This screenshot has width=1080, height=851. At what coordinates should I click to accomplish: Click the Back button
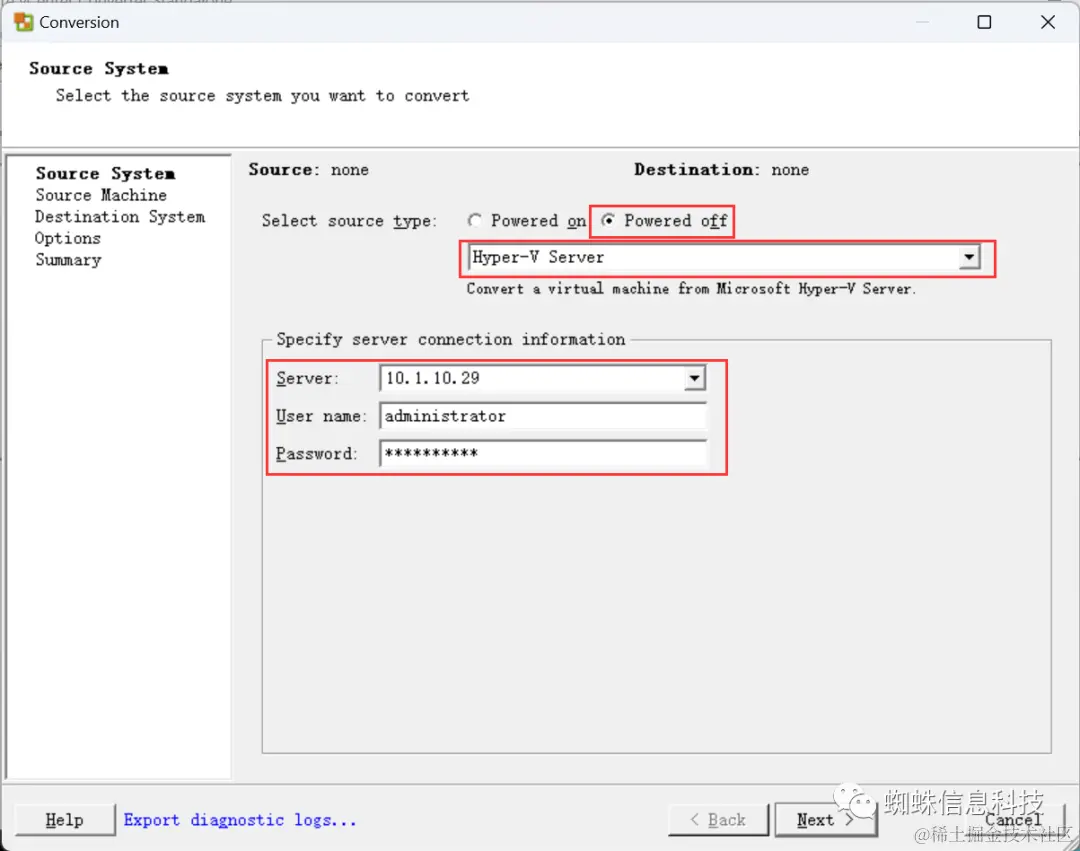point(718,820)
